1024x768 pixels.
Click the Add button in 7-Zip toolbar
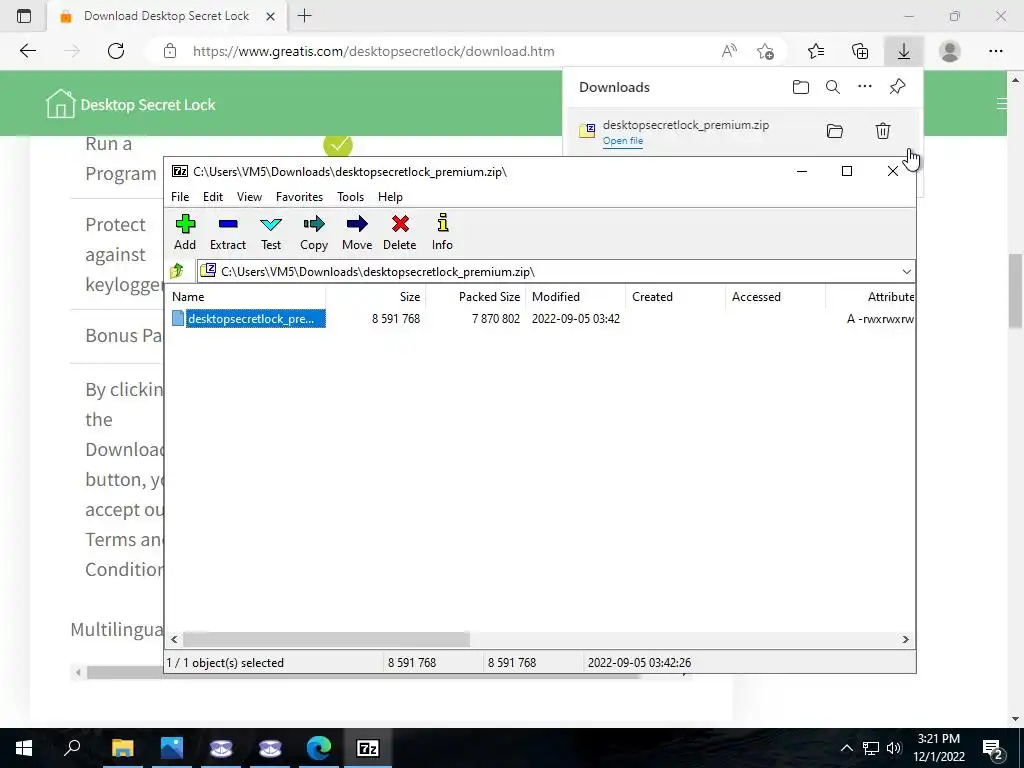[185, 232]
